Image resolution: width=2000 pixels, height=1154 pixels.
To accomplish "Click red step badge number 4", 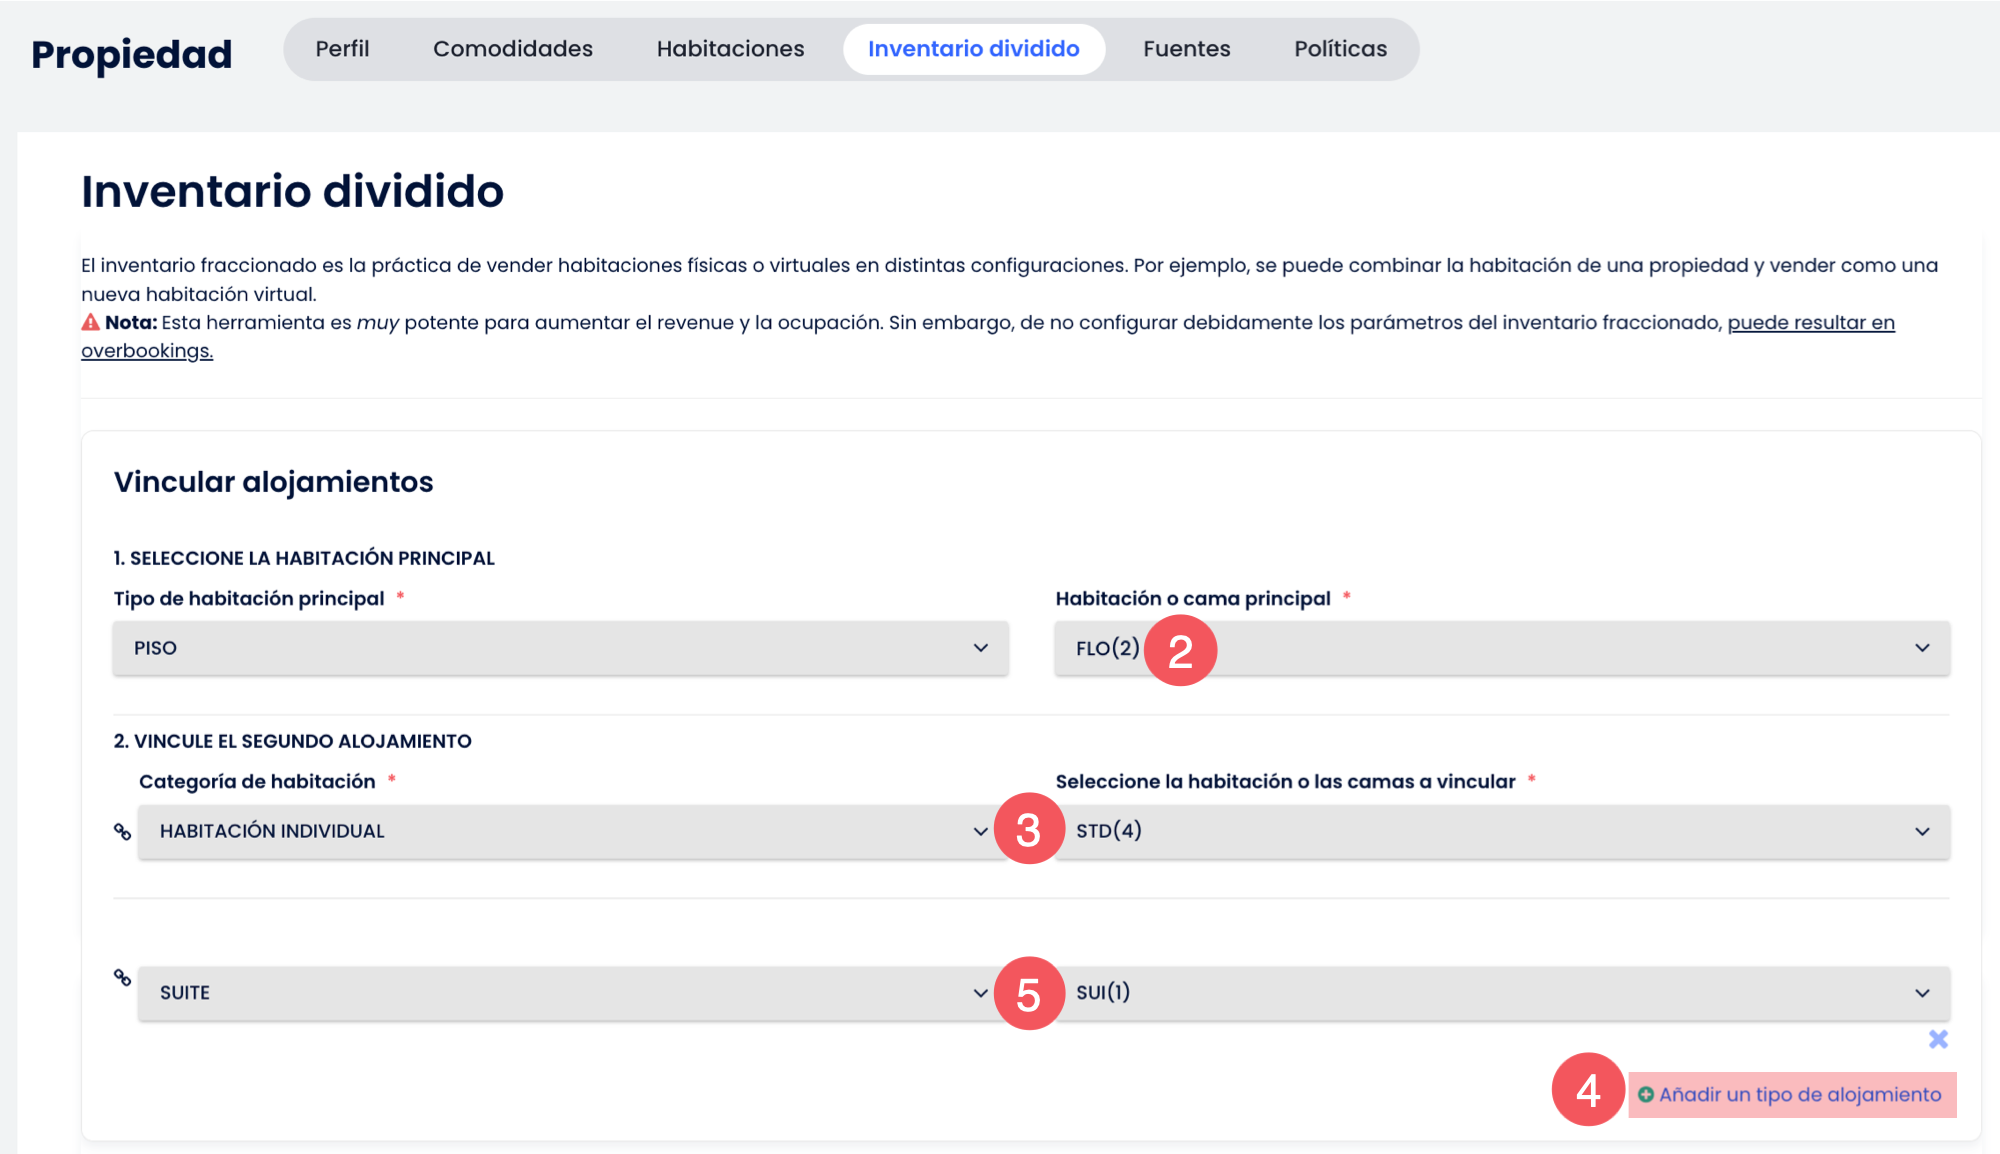I will pos(1587,1090).
